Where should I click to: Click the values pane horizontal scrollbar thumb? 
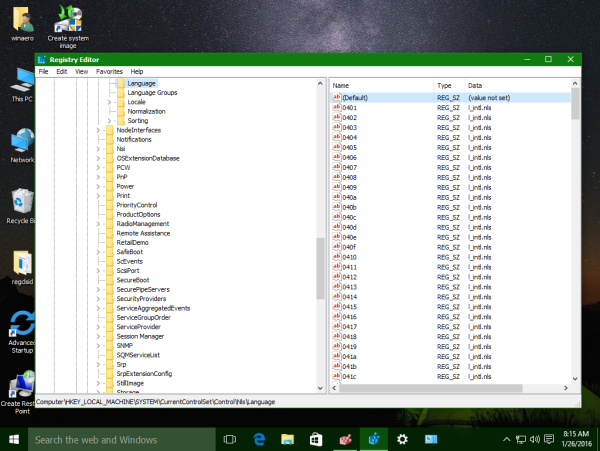430,388
